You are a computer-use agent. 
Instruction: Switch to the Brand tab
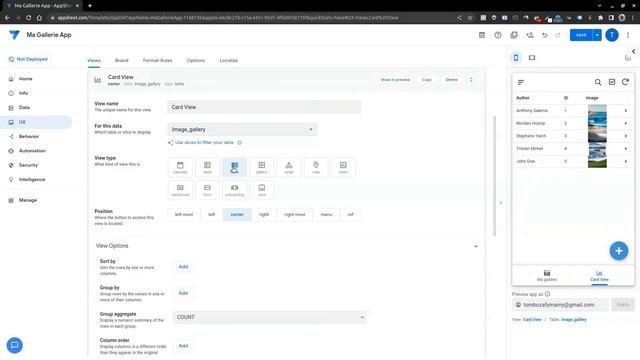tap(122, 60)
